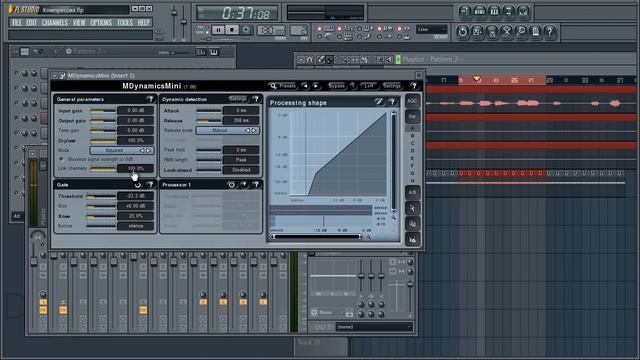
Task: Stop playback in transport panel
Action: coord(232,30)
